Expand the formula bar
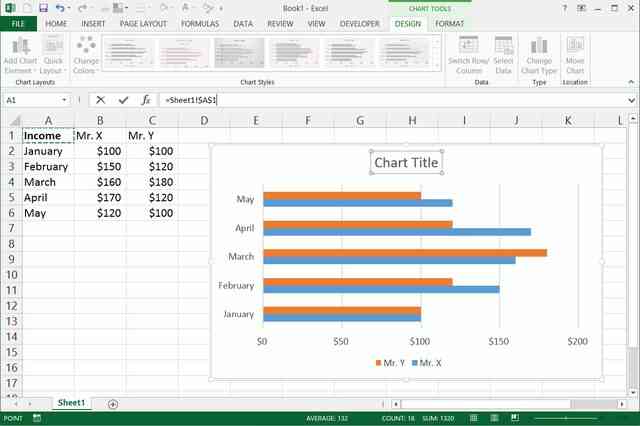This screenshot has width=640, height=426. [x=631, y=100]
